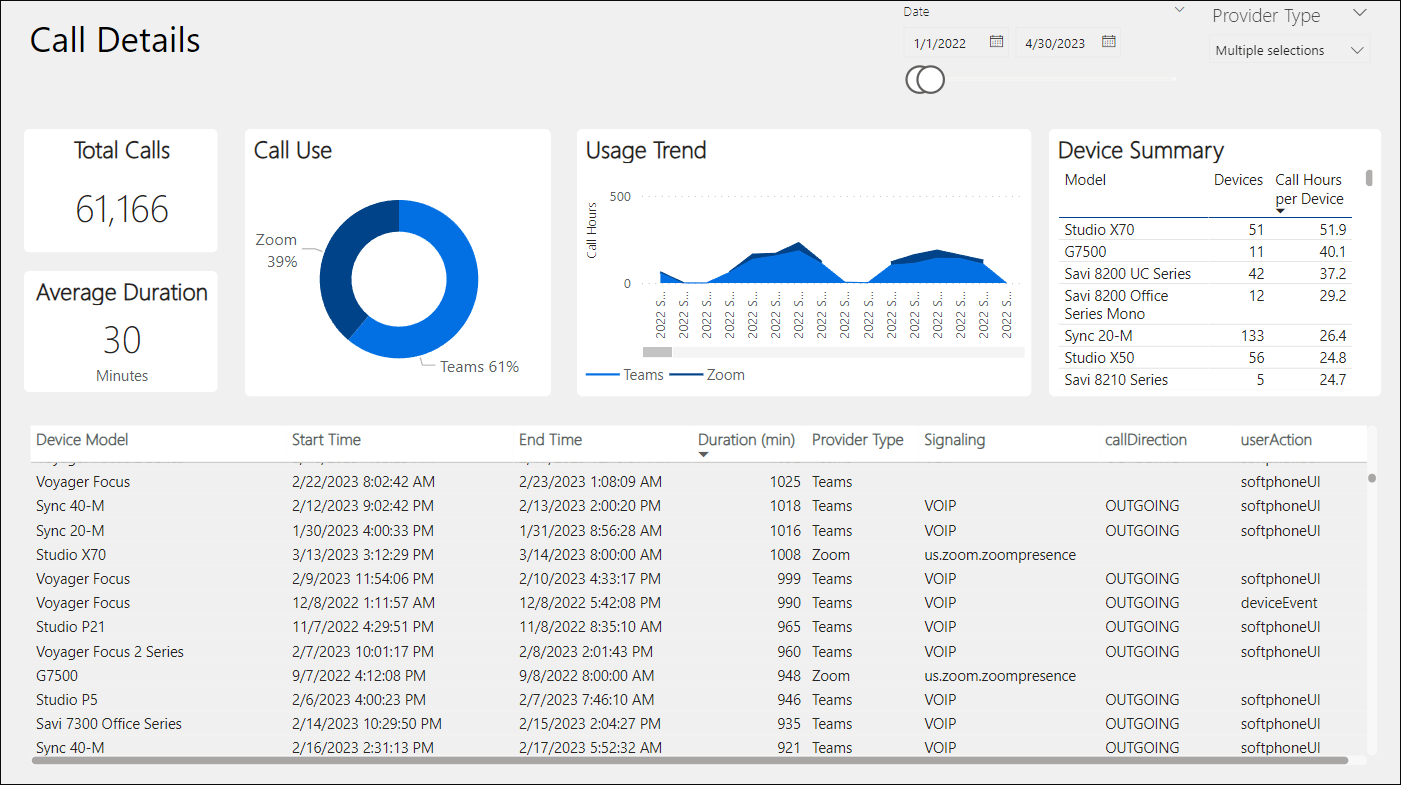1401x785 pixels.
Task: Click the Usage Trend horizontal scrollbar thumb
Action: 657,352
